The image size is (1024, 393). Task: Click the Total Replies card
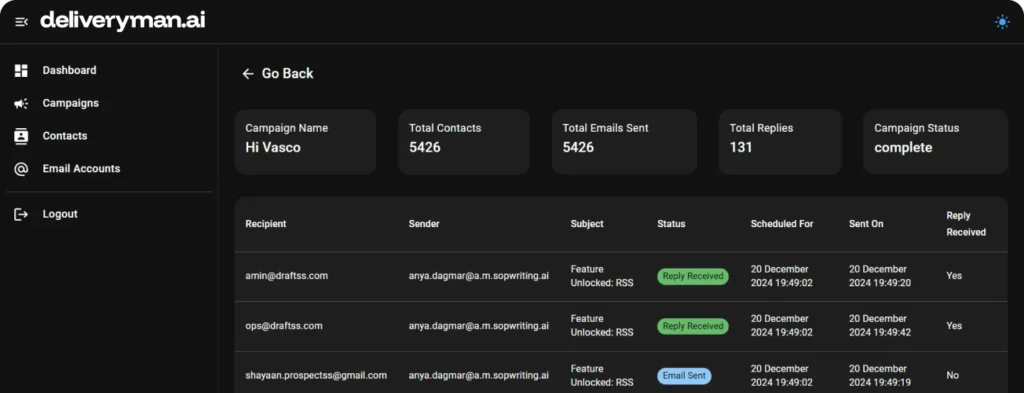pyautogui.click(x=780, y=142)
